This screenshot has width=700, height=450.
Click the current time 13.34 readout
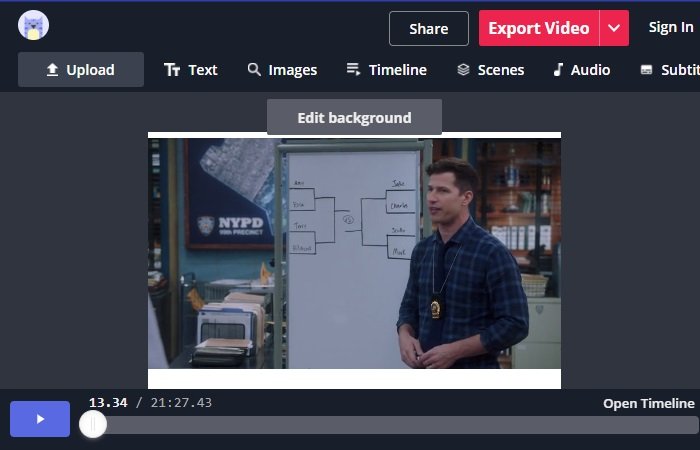coord(108,403)
